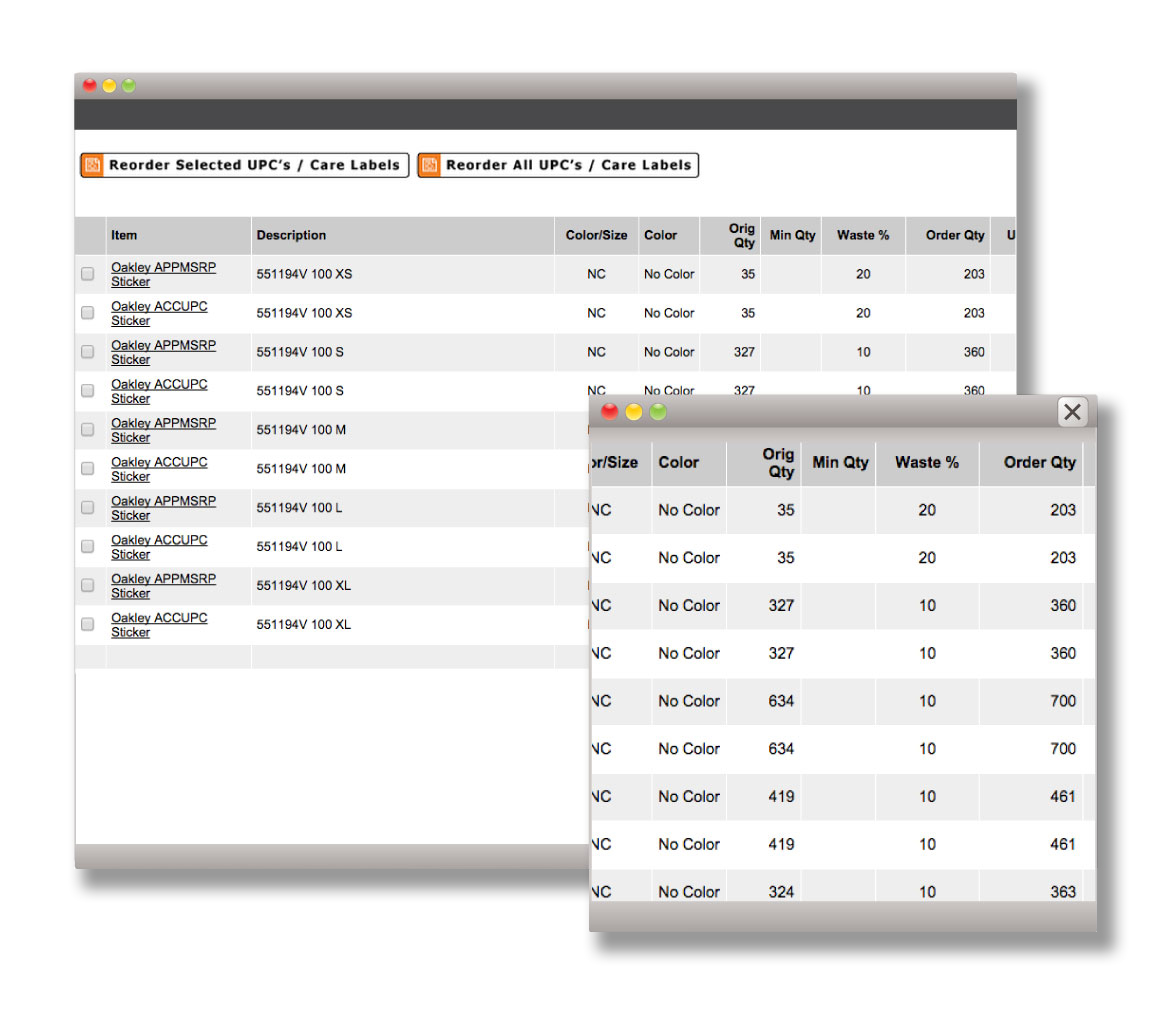Screen dimensions: 1170x1012
Task: Click Waste % column header in back window
Action: [x=863, y=235]
